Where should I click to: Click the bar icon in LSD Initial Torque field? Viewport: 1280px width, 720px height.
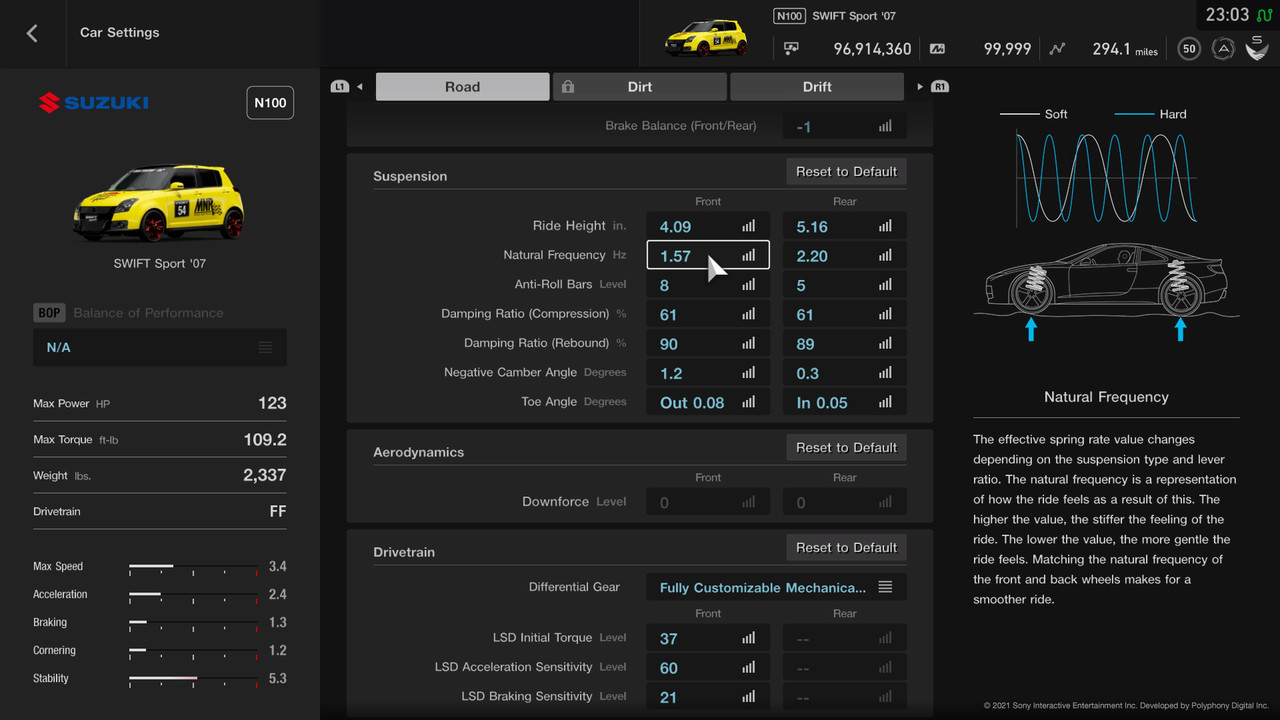[x=749, y=638]
